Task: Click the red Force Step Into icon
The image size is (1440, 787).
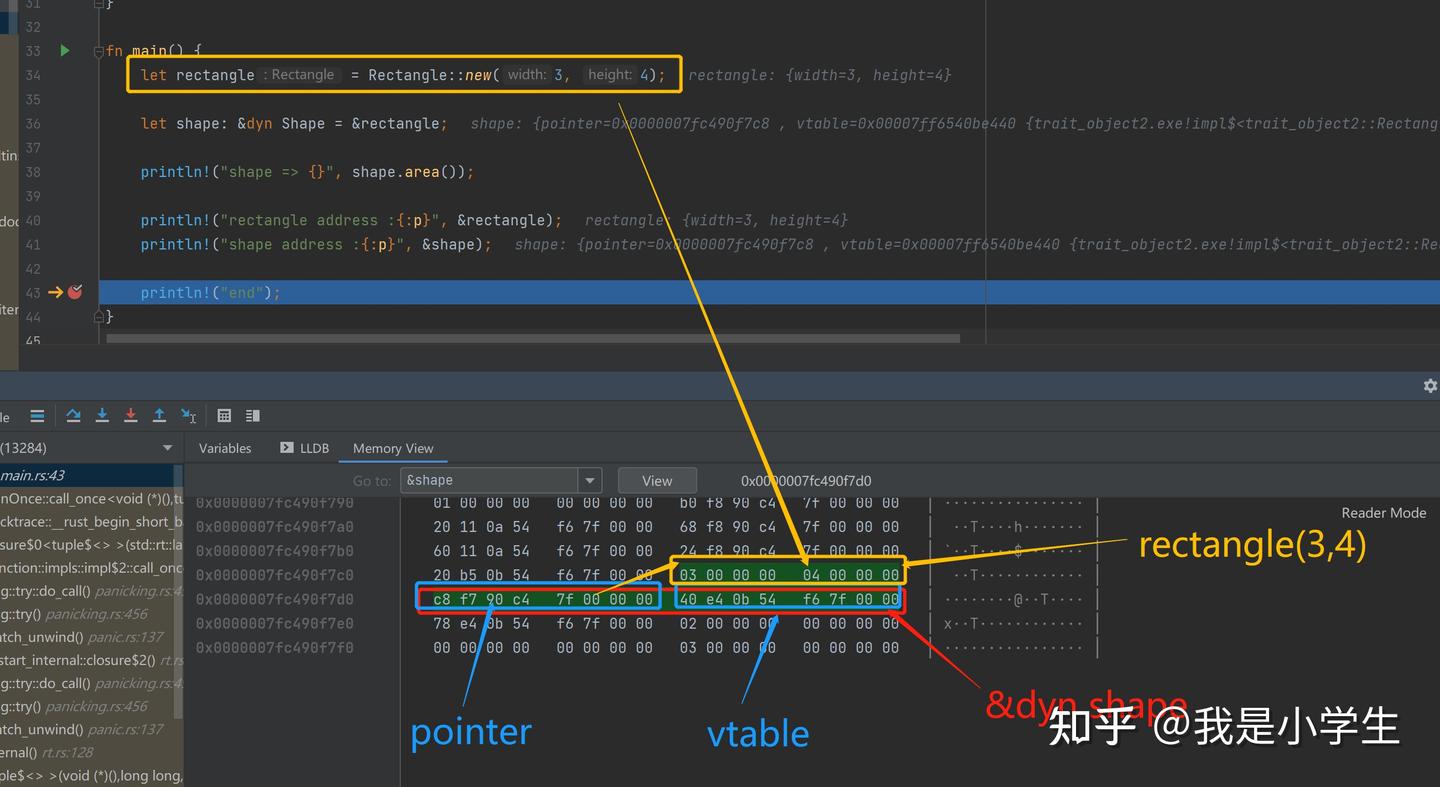Action: click(130, 416)
